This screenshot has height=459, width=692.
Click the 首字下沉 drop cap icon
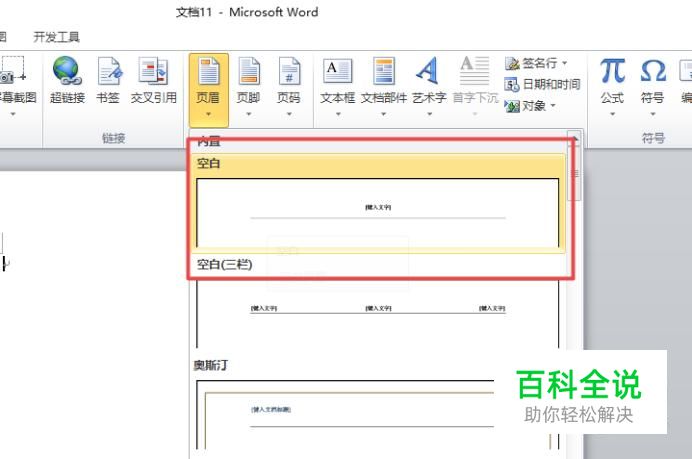[474, 71]
